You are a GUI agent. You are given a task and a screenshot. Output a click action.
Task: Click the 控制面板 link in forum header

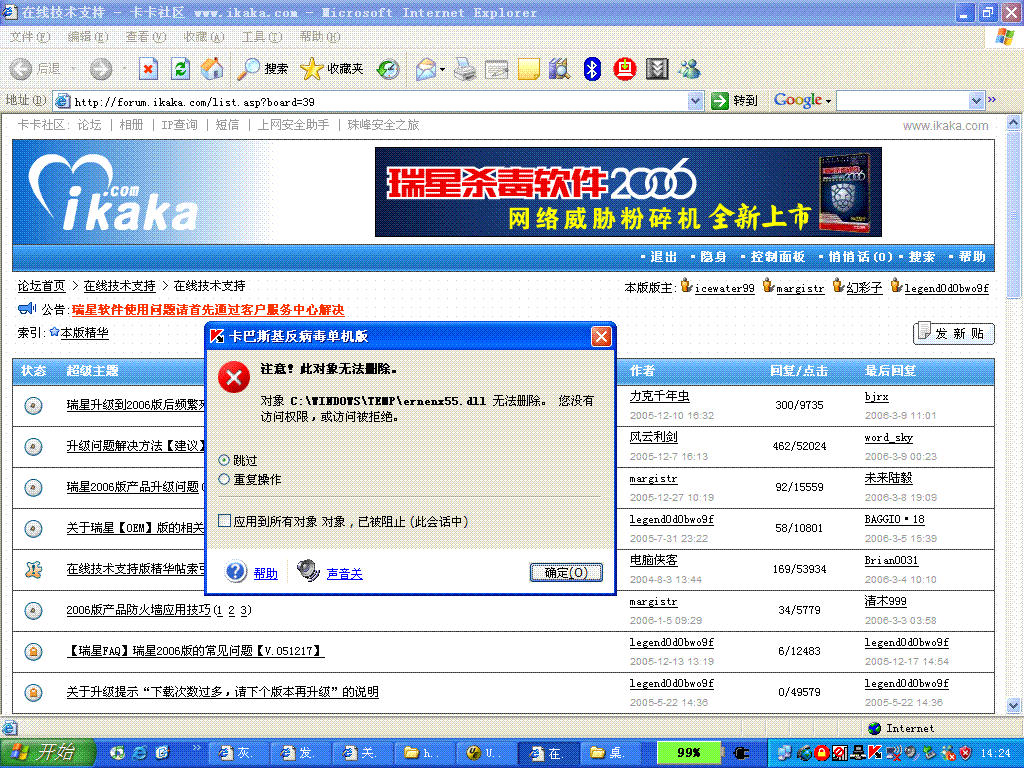[777, 257]
